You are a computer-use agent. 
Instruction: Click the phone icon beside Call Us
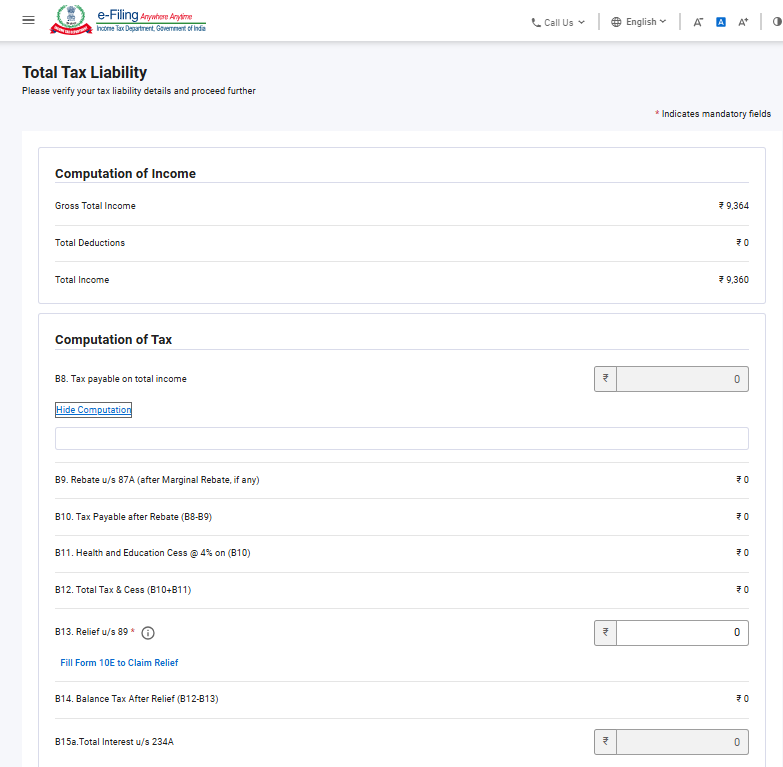pos(536,22)
